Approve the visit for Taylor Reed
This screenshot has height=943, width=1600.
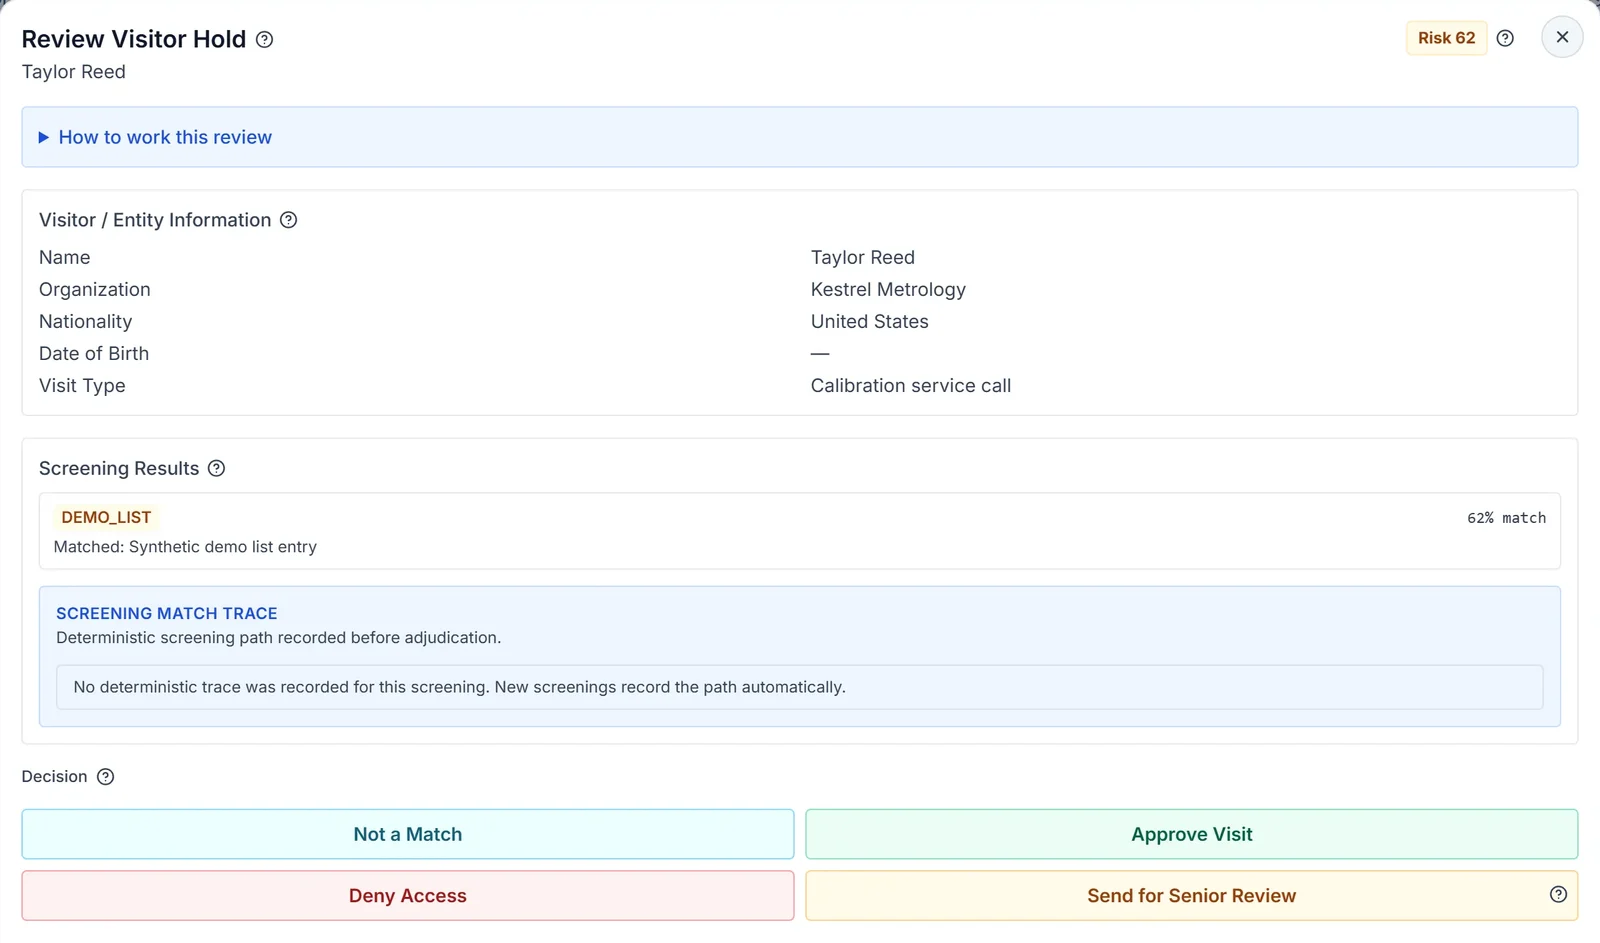tap(1192, 834)
